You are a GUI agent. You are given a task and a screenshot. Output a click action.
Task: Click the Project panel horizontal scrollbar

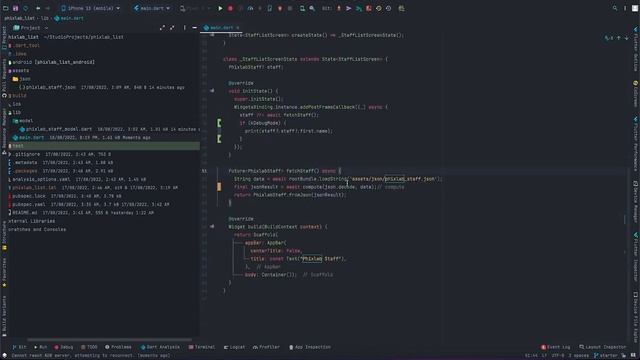coord(109,339)
